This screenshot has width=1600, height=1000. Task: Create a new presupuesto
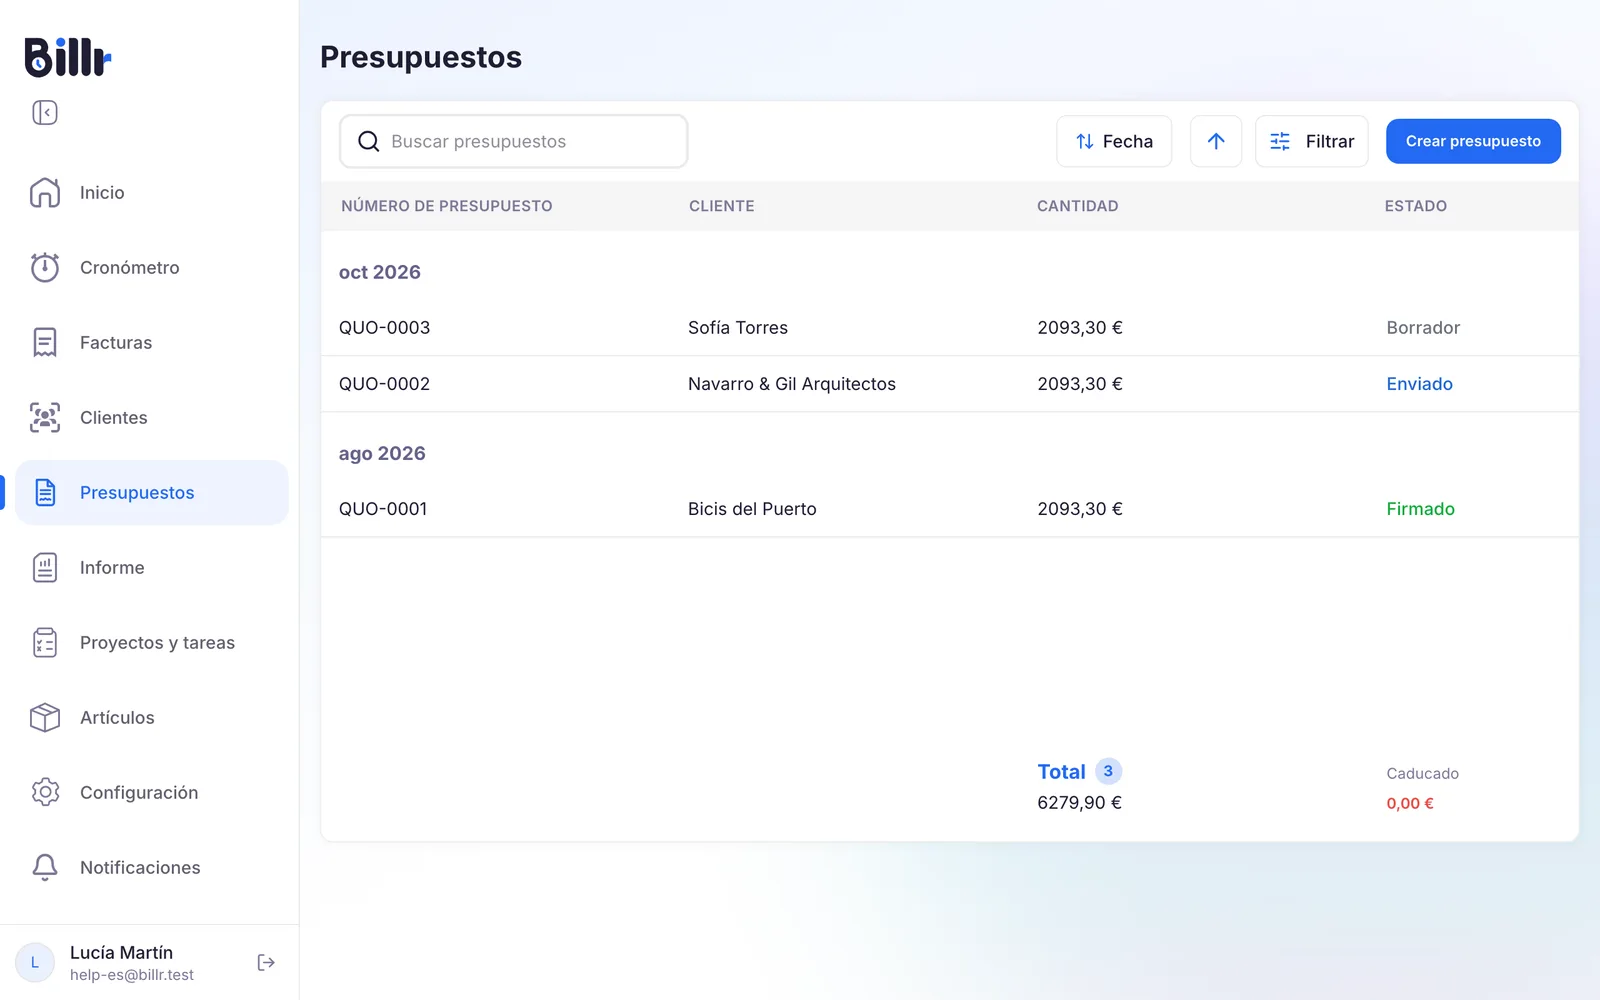click(1473, 141)
